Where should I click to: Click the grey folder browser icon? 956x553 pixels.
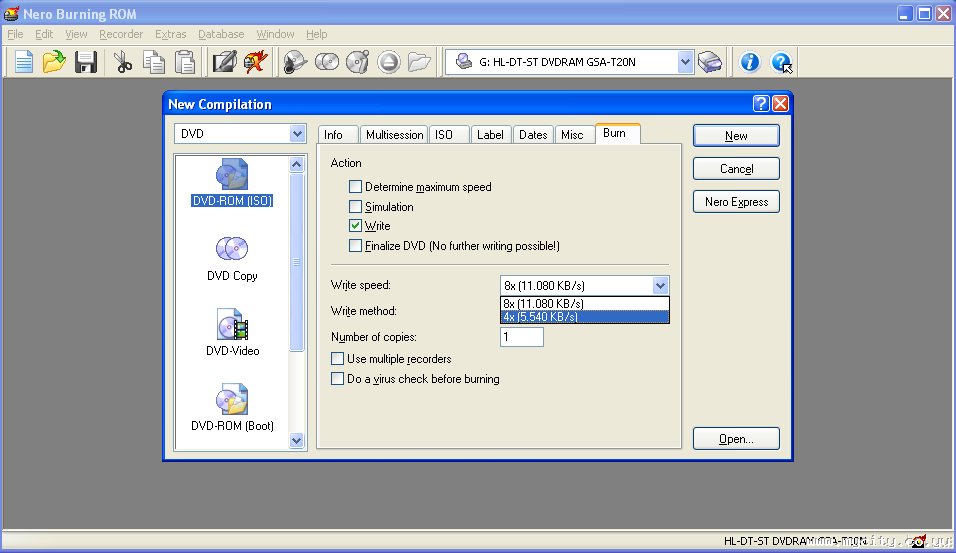[x=419, y=62]
